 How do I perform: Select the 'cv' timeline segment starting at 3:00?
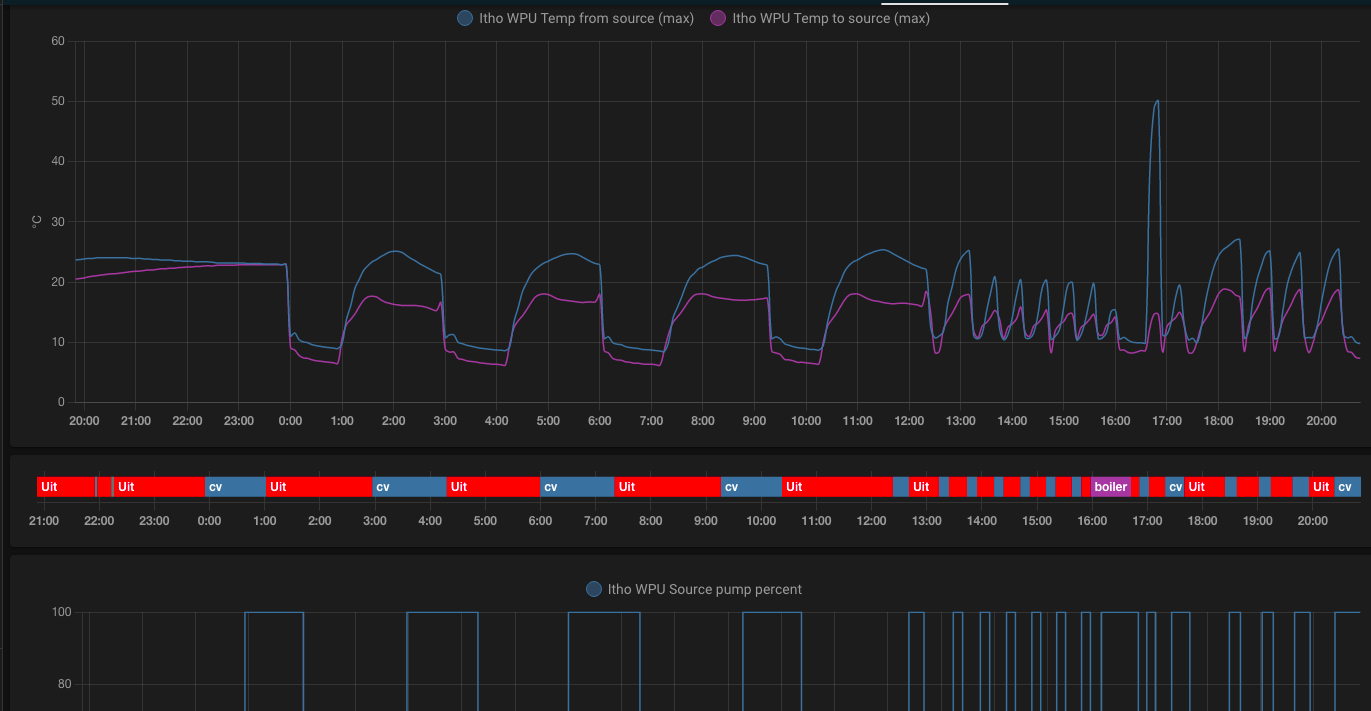click(x=409, y=487)
